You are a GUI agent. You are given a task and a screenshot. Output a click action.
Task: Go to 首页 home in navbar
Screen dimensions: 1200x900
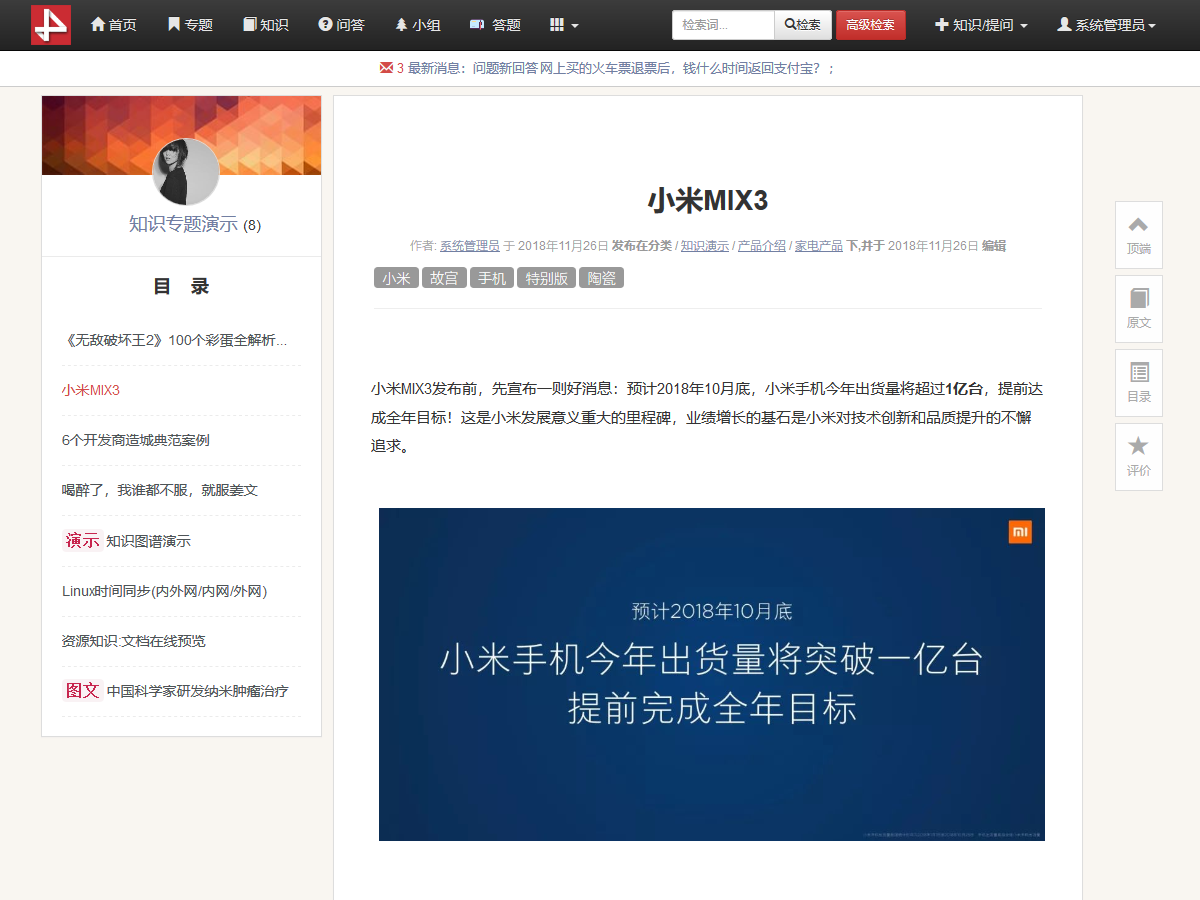pyautogui.click(x=113, y=25)
